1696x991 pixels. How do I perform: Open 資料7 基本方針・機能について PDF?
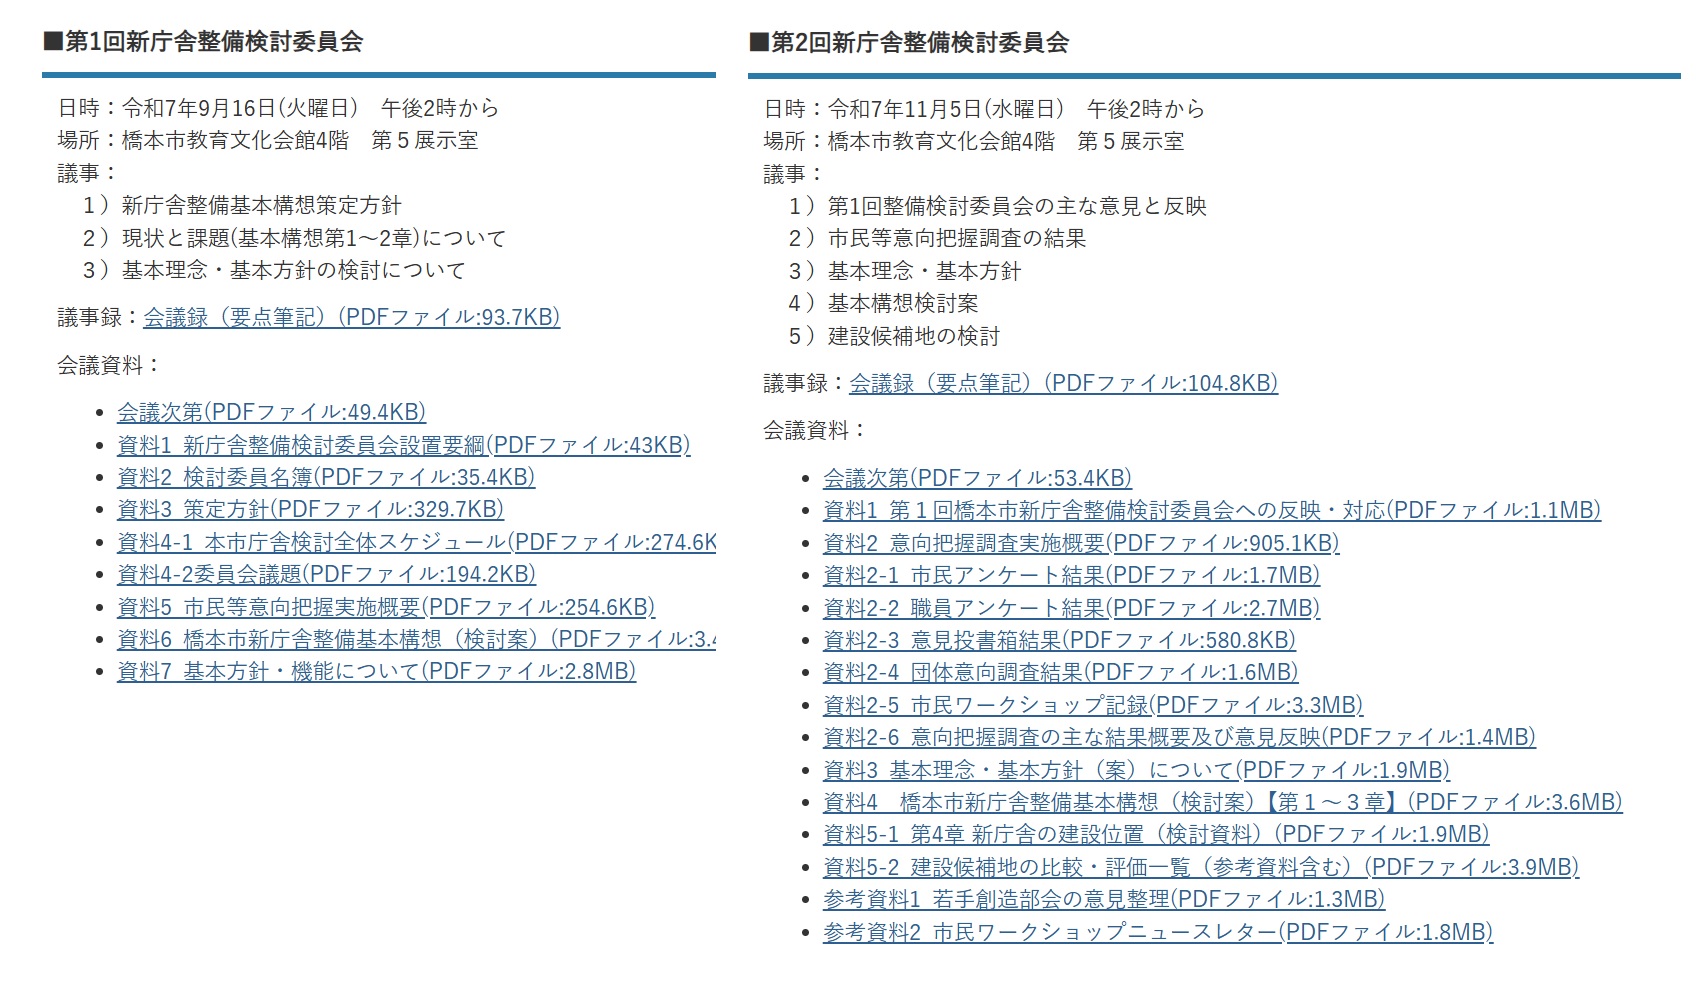pos(376,671)
